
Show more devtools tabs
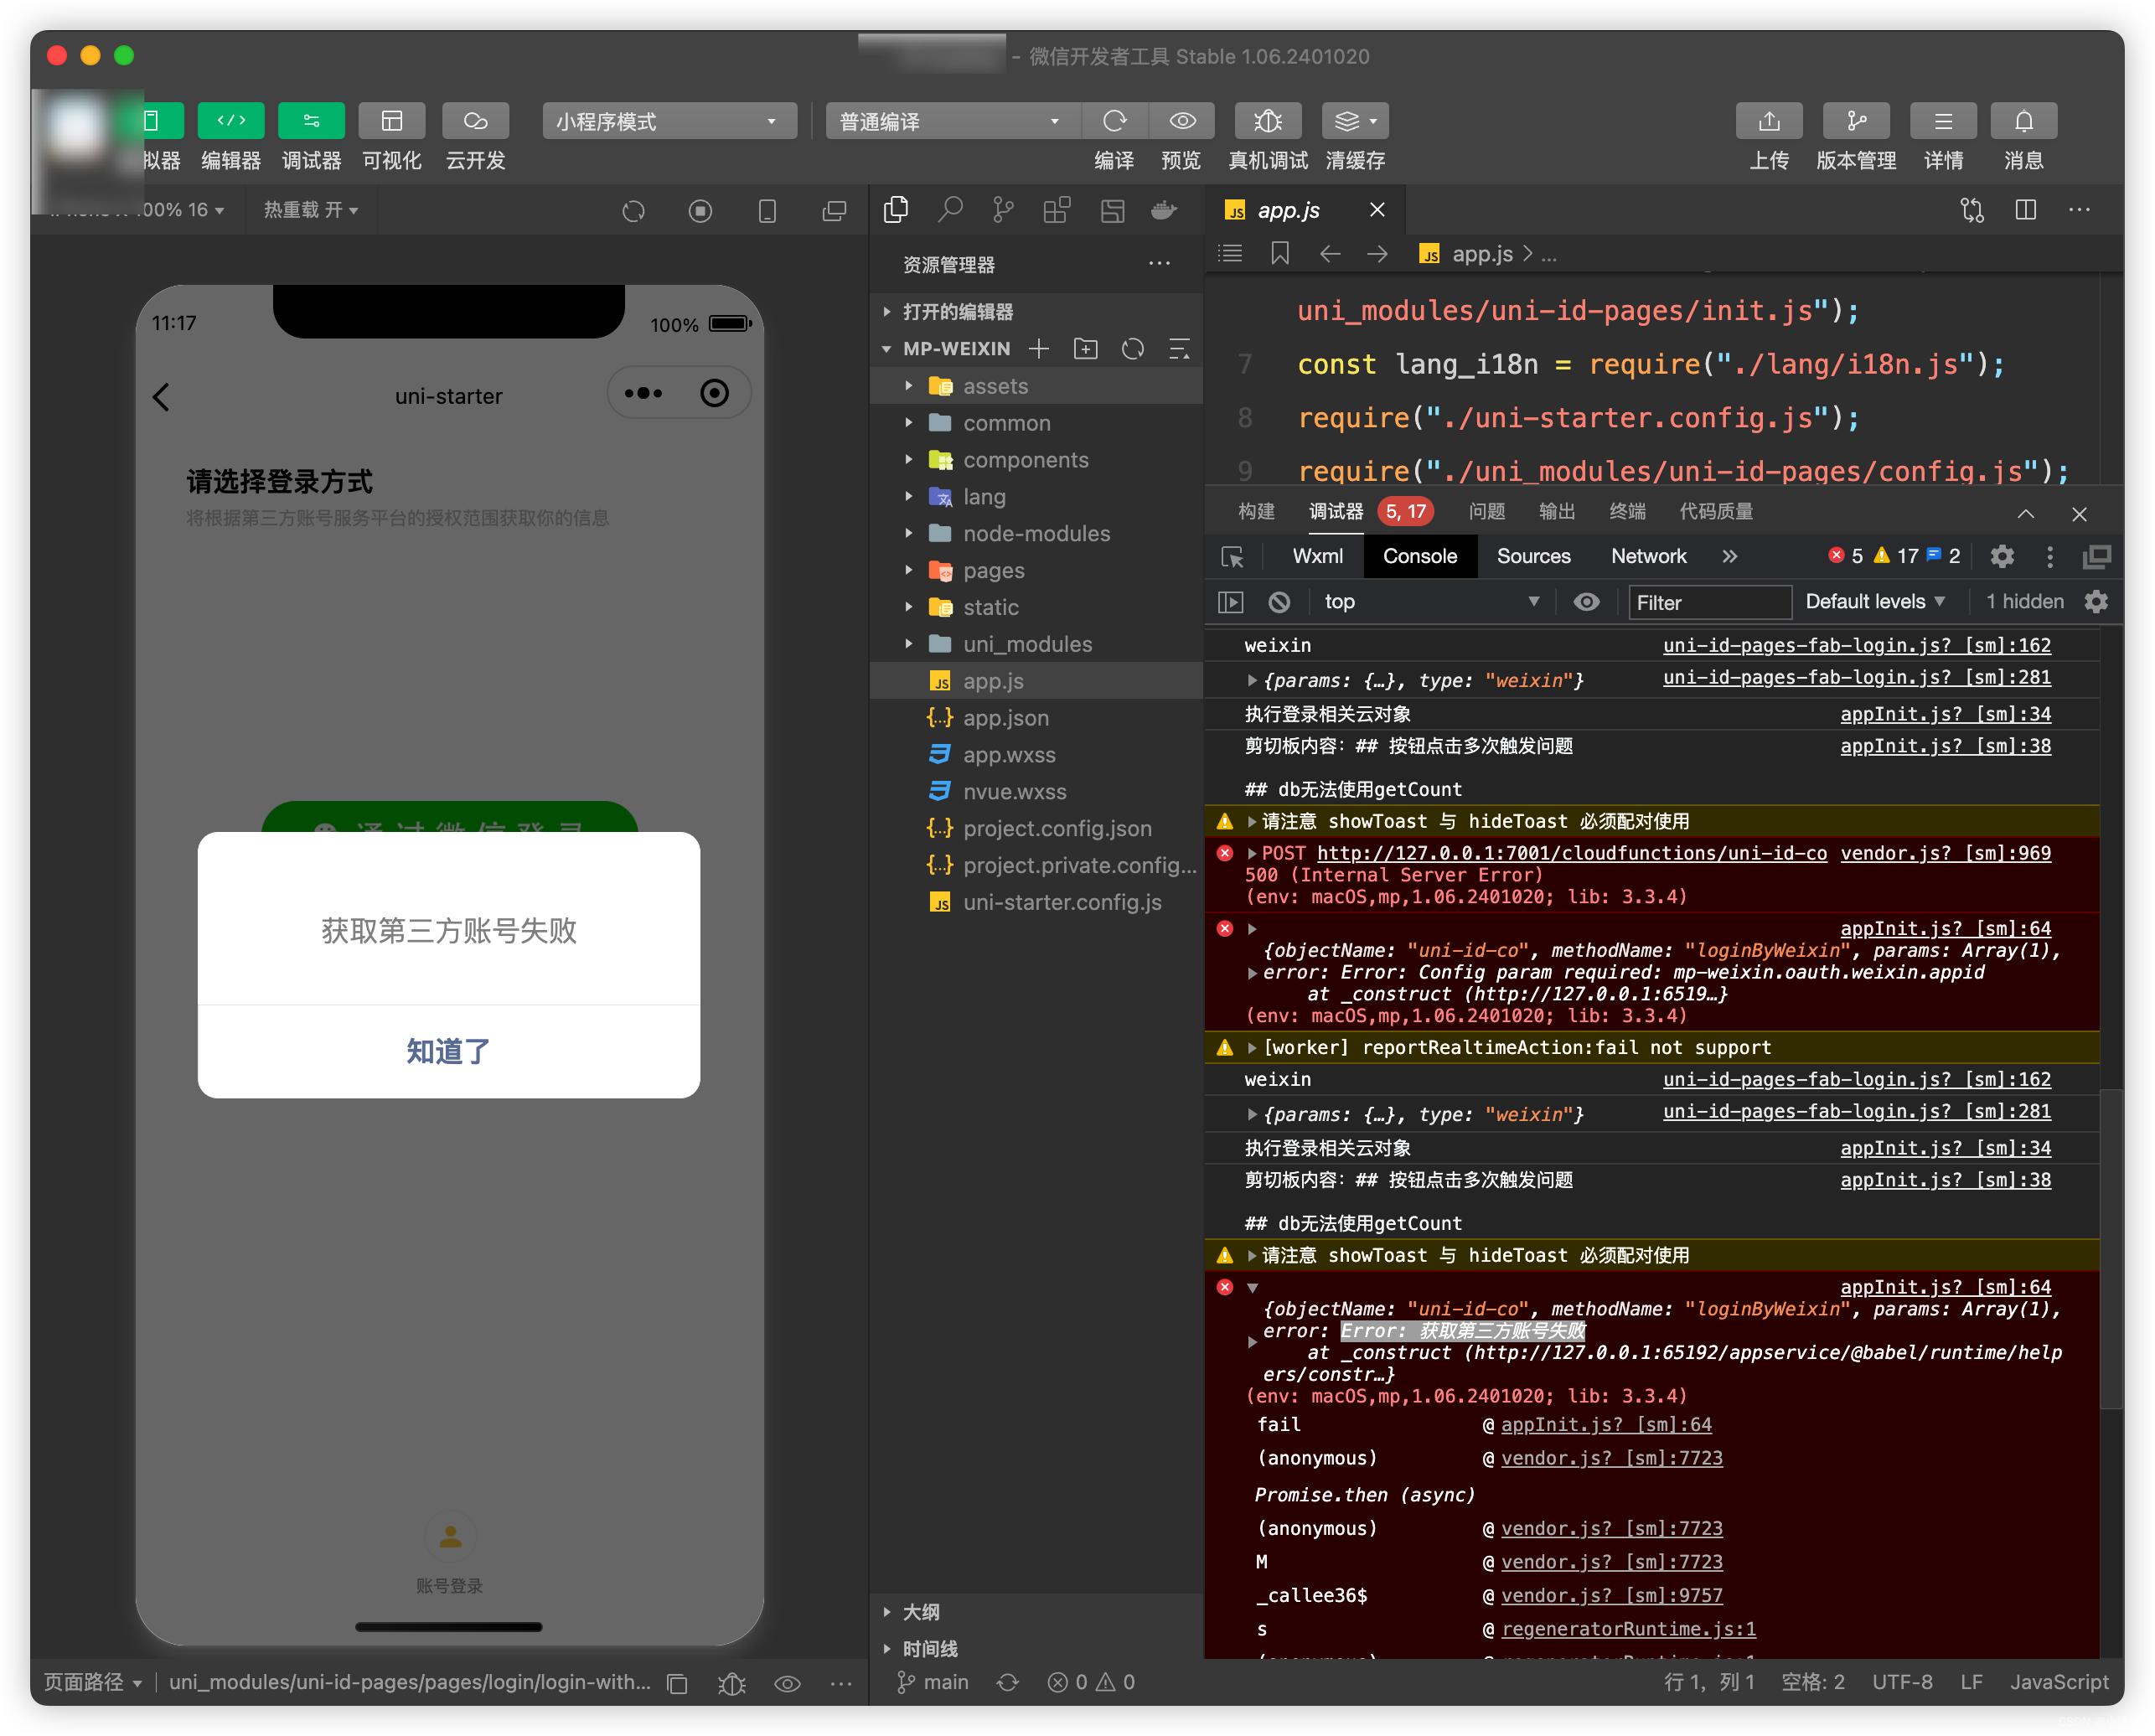tap(1729, 556)
